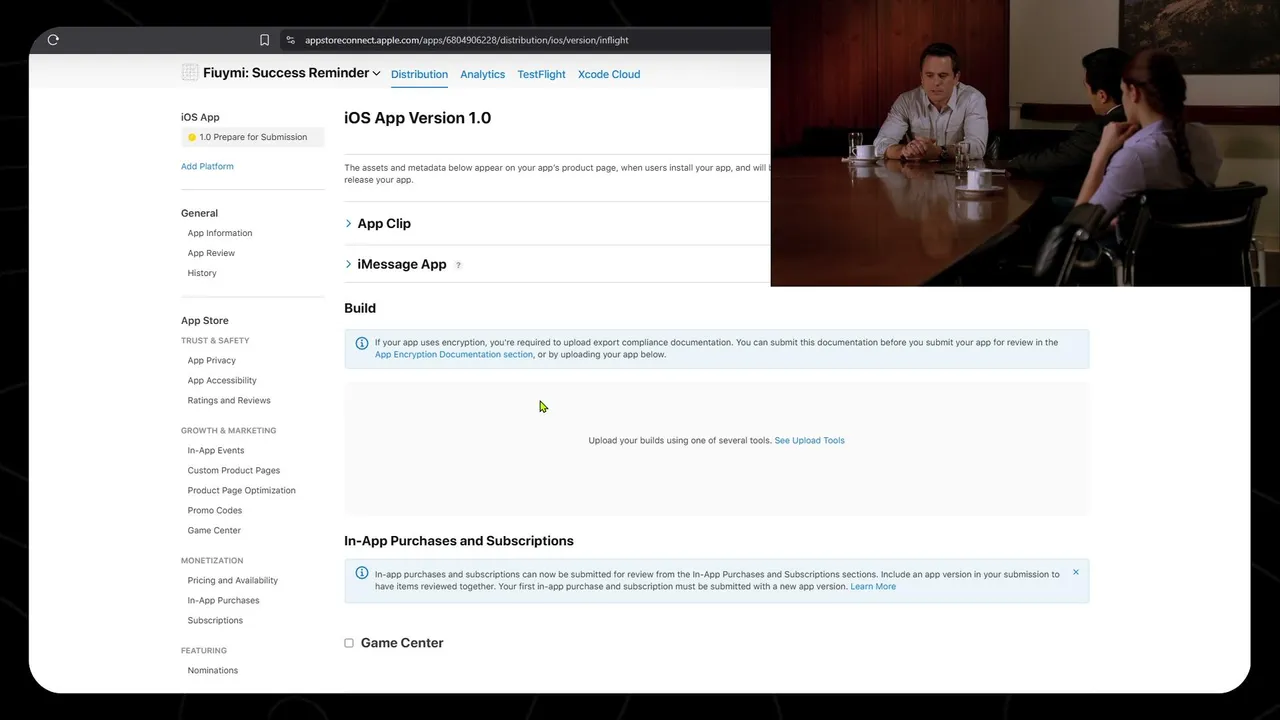Go to App Privacy settings
The image size is (1280, 720).
[x=212, y=360]
